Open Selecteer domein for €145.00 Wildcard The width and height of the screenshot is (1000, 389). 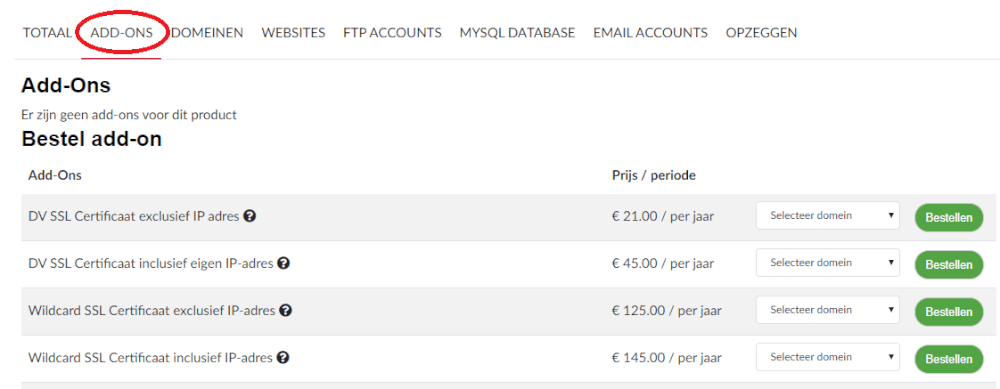(x=828, y=357)
